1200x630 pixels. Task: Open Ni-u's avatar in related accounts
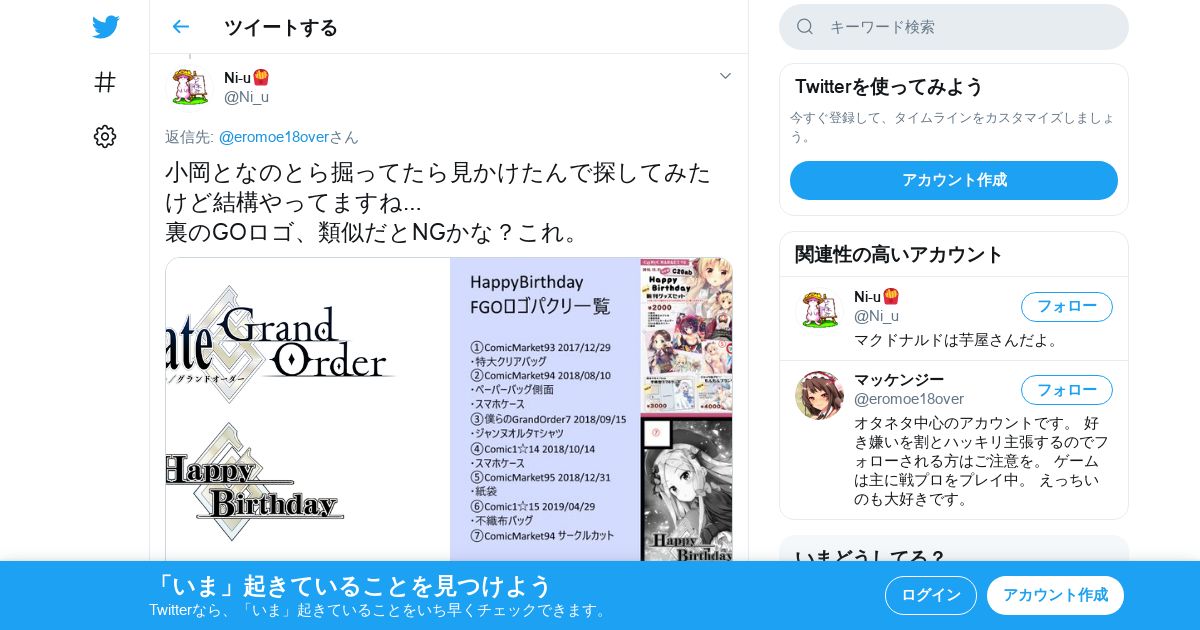point(819,311)
